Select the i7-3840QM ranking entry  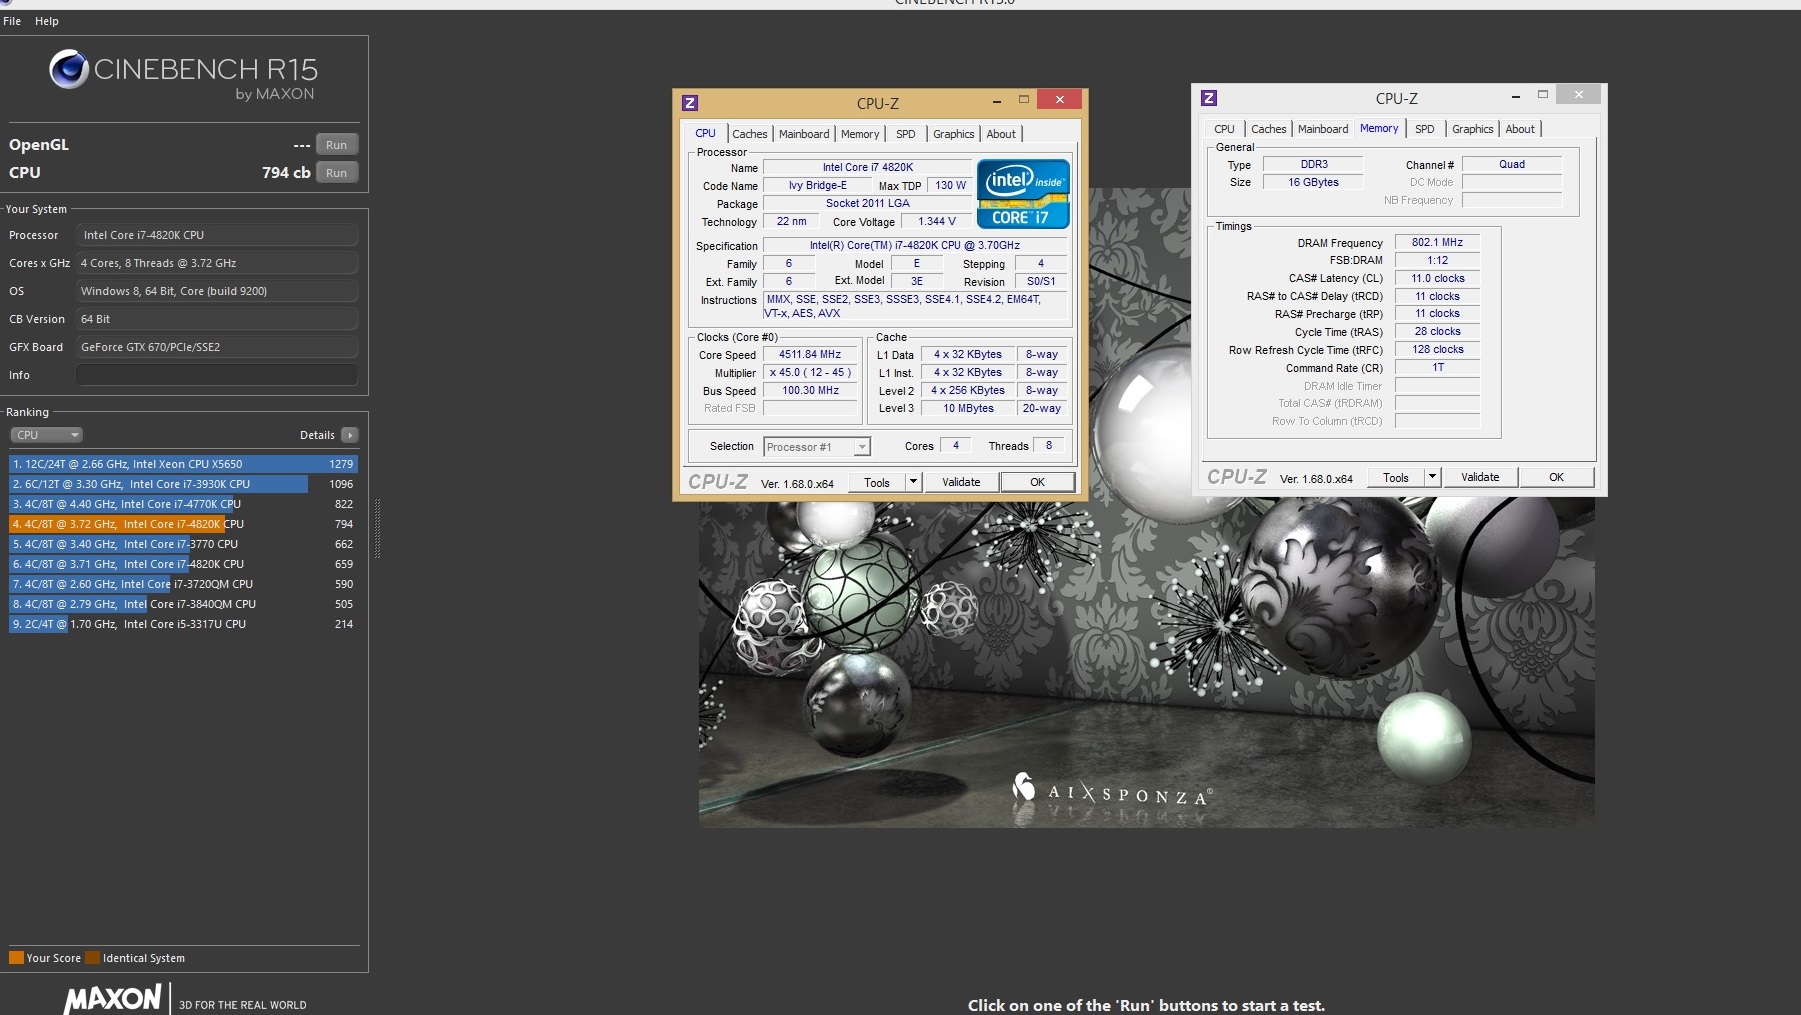coord(183,604)
